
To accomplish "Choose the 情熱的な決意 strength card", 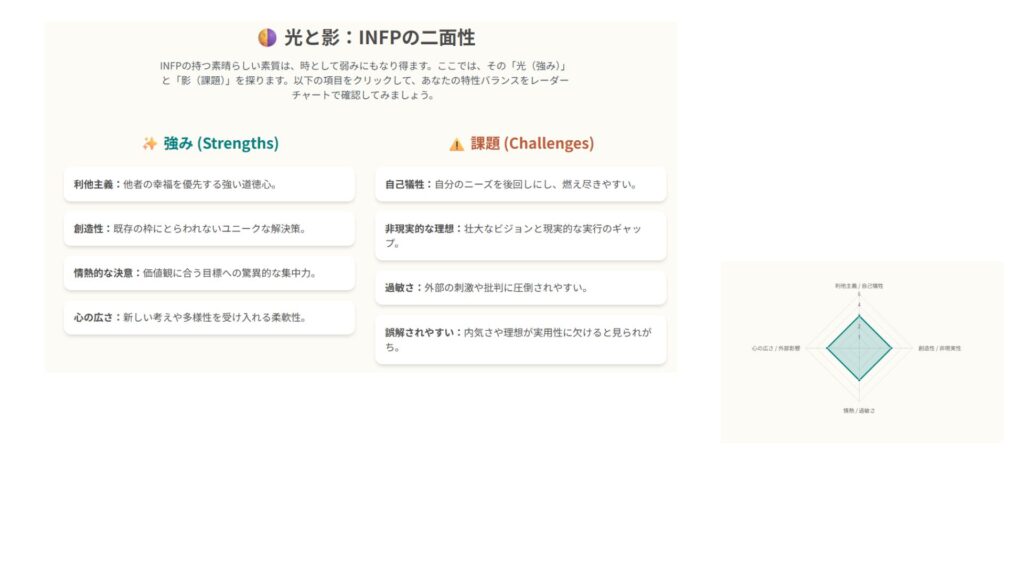I will 209,272.
